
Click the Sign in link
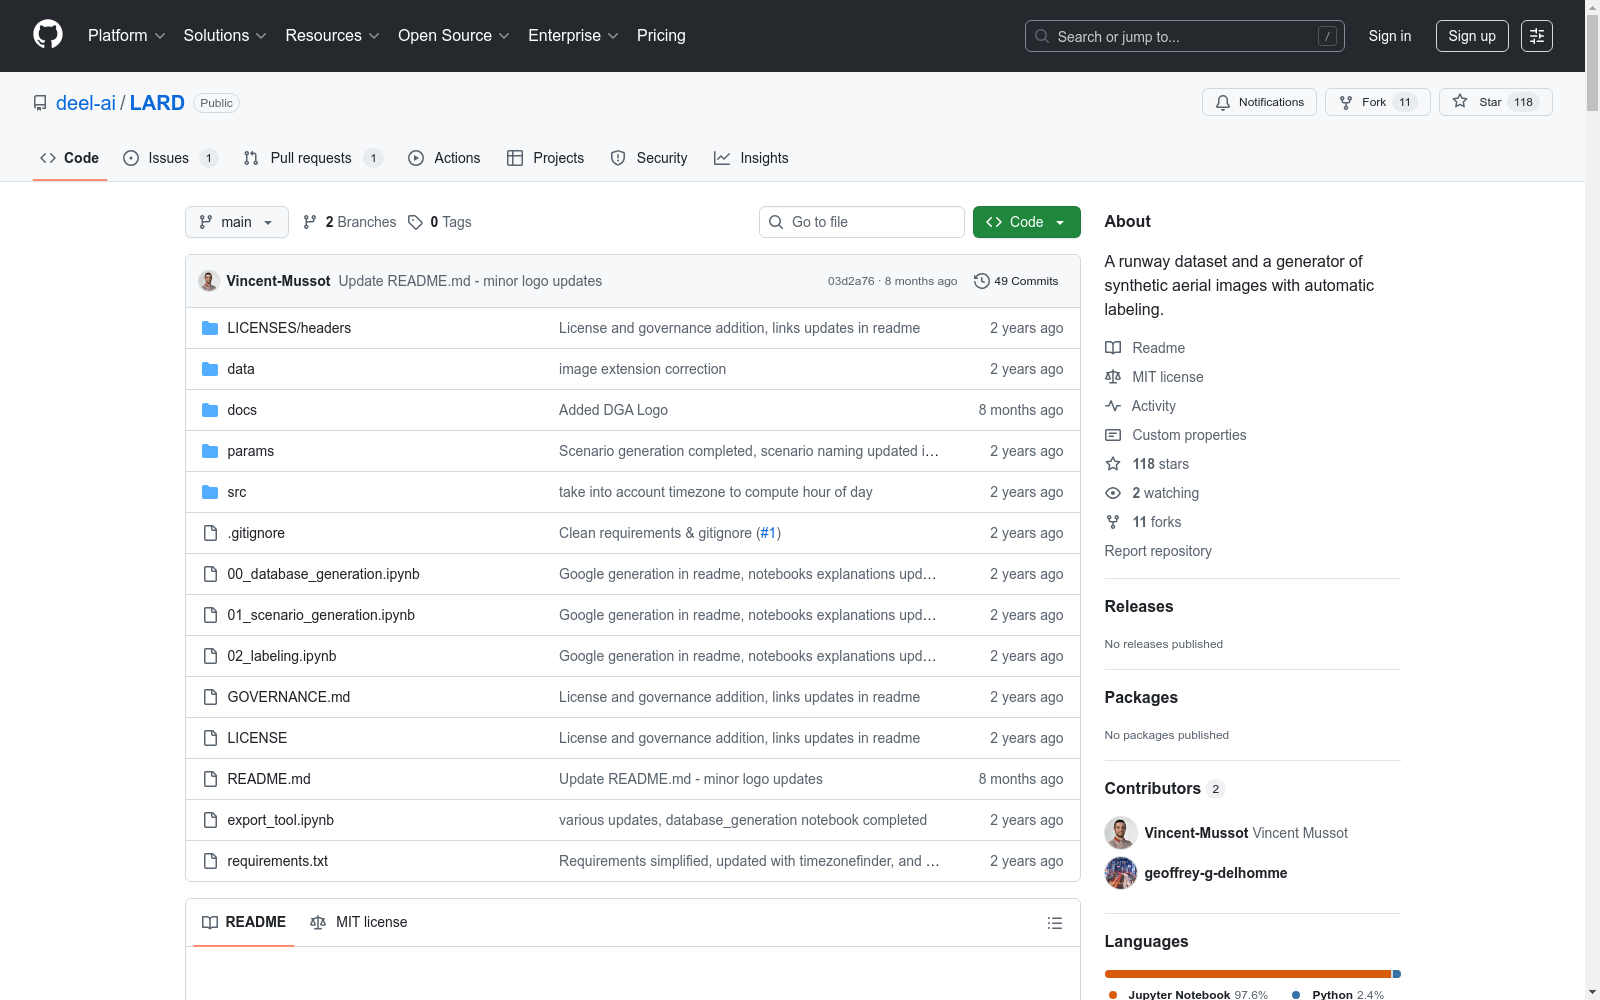tap(1390, 36)
